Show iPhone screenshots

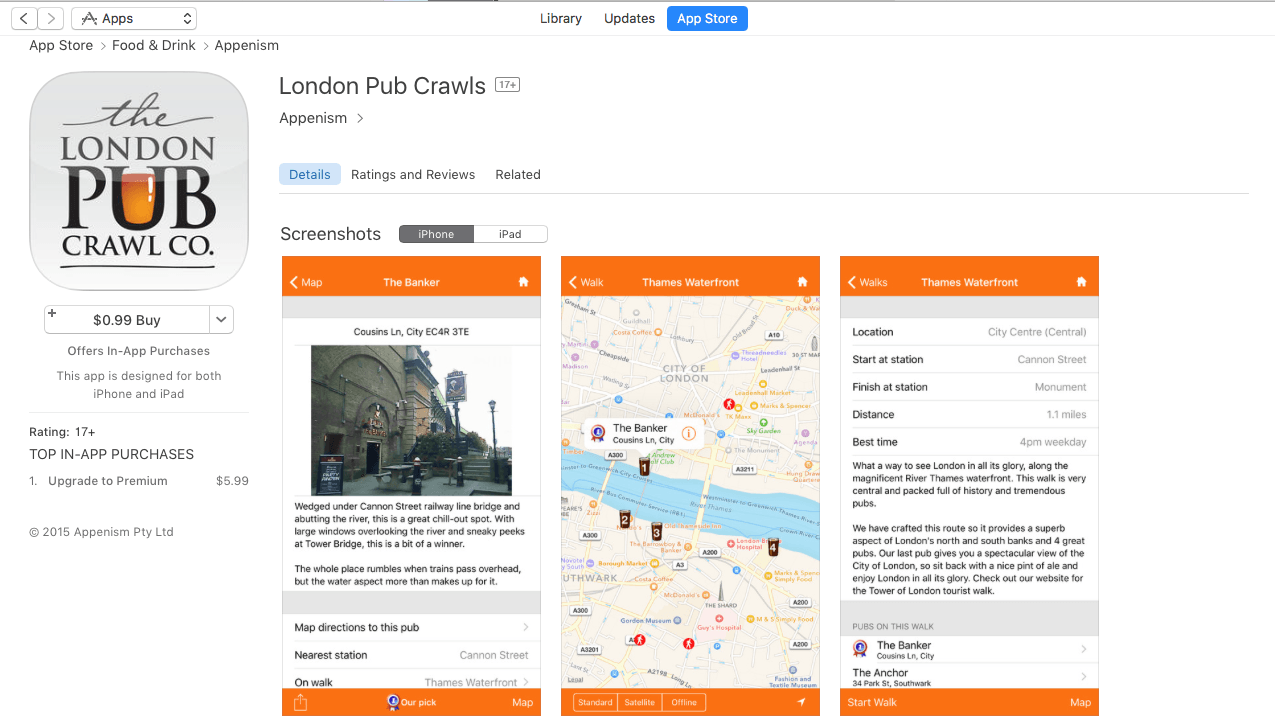(x=436, y=234)
